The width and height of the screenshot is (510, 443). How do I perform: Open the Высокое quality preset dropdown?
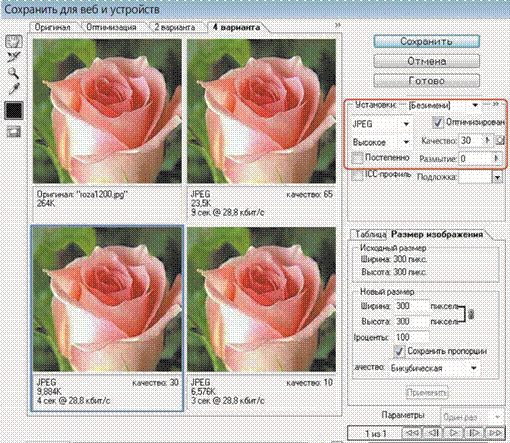coord(382,142)
